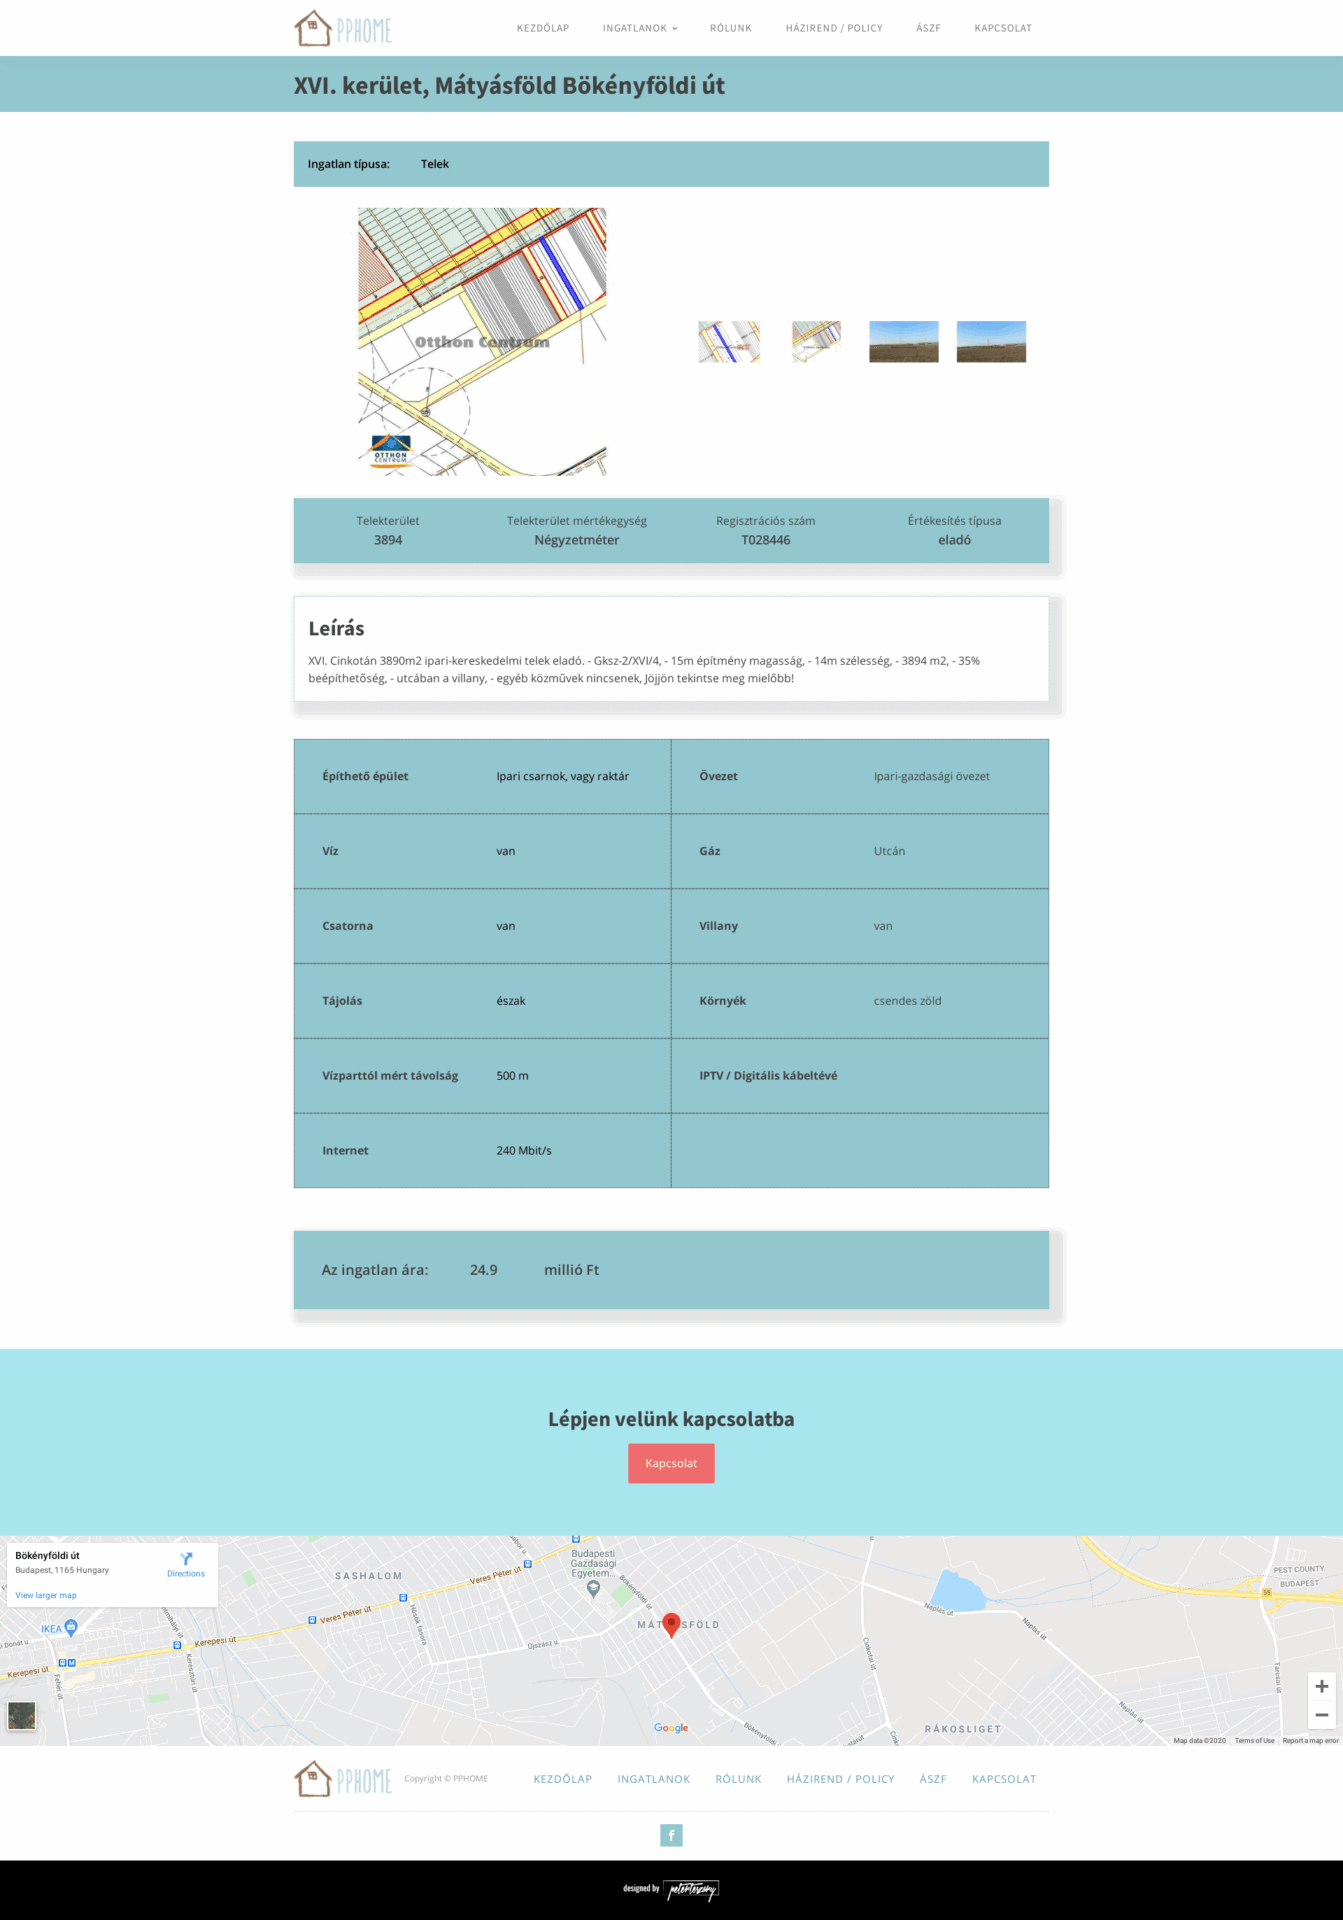Click the 500 m distance value
This screenshot has width=1343, height=1920.
[513, 1076]
